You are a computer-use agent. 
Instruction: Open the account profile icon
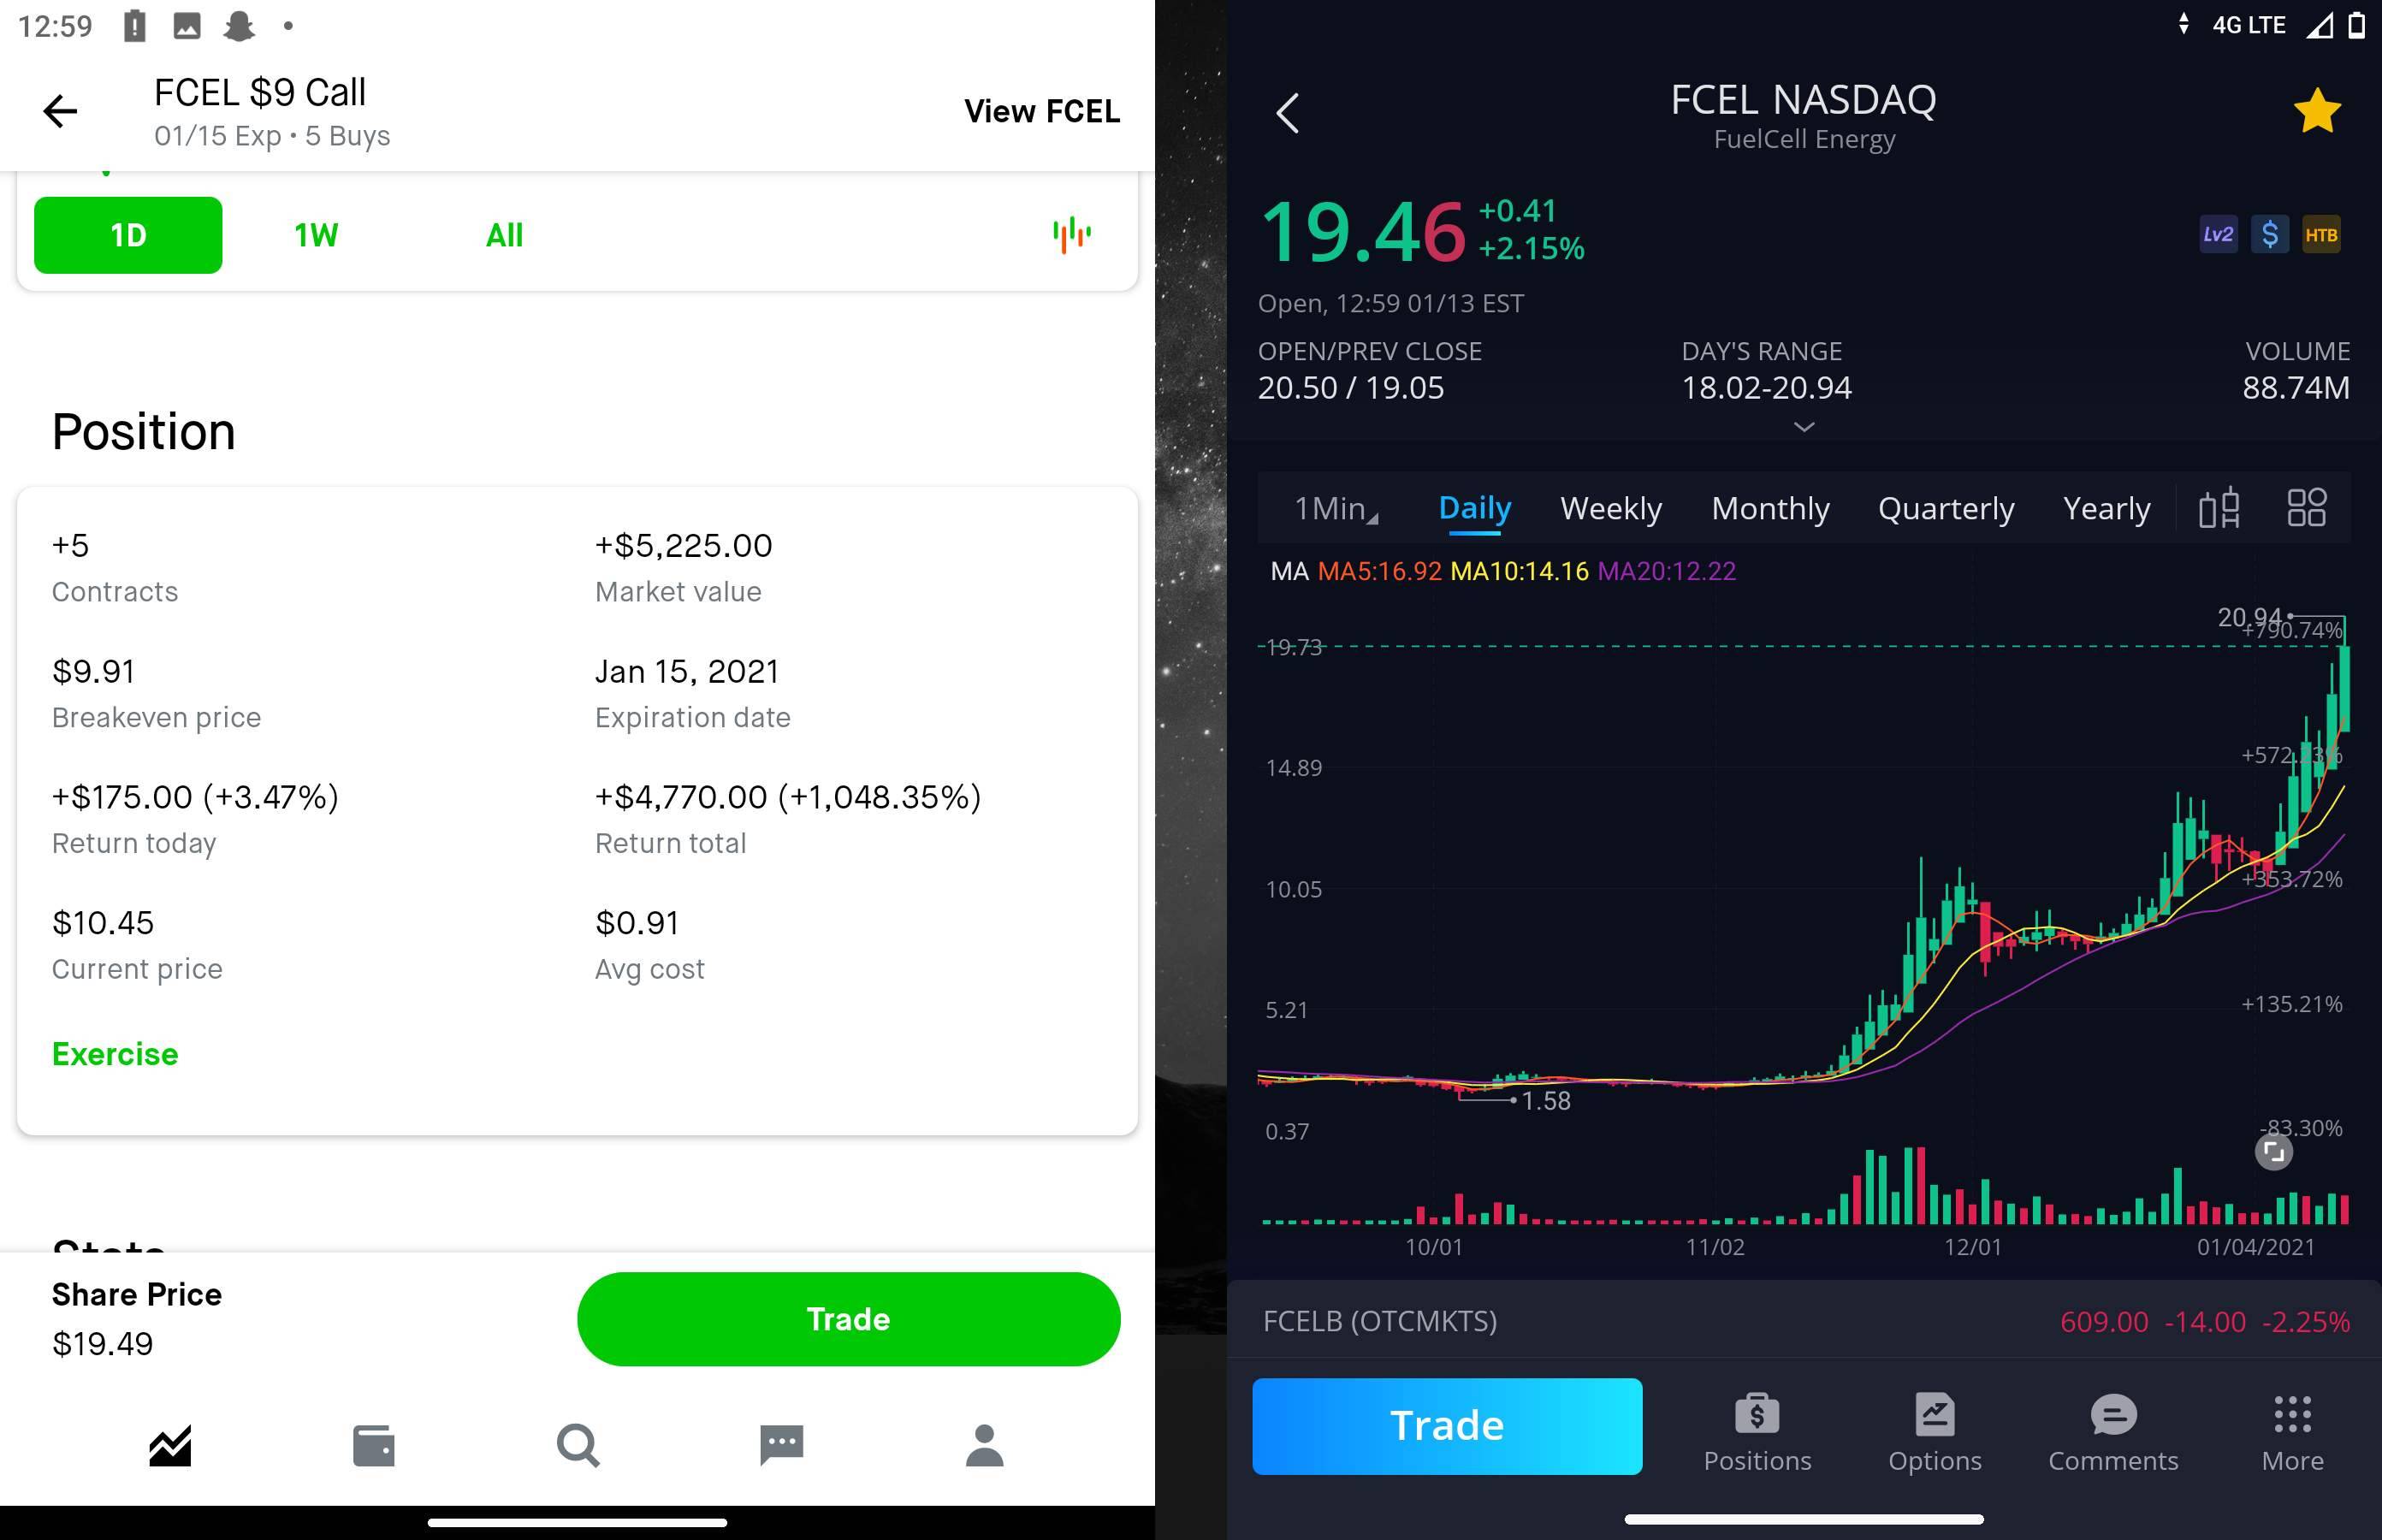(x=984, y=1446)
